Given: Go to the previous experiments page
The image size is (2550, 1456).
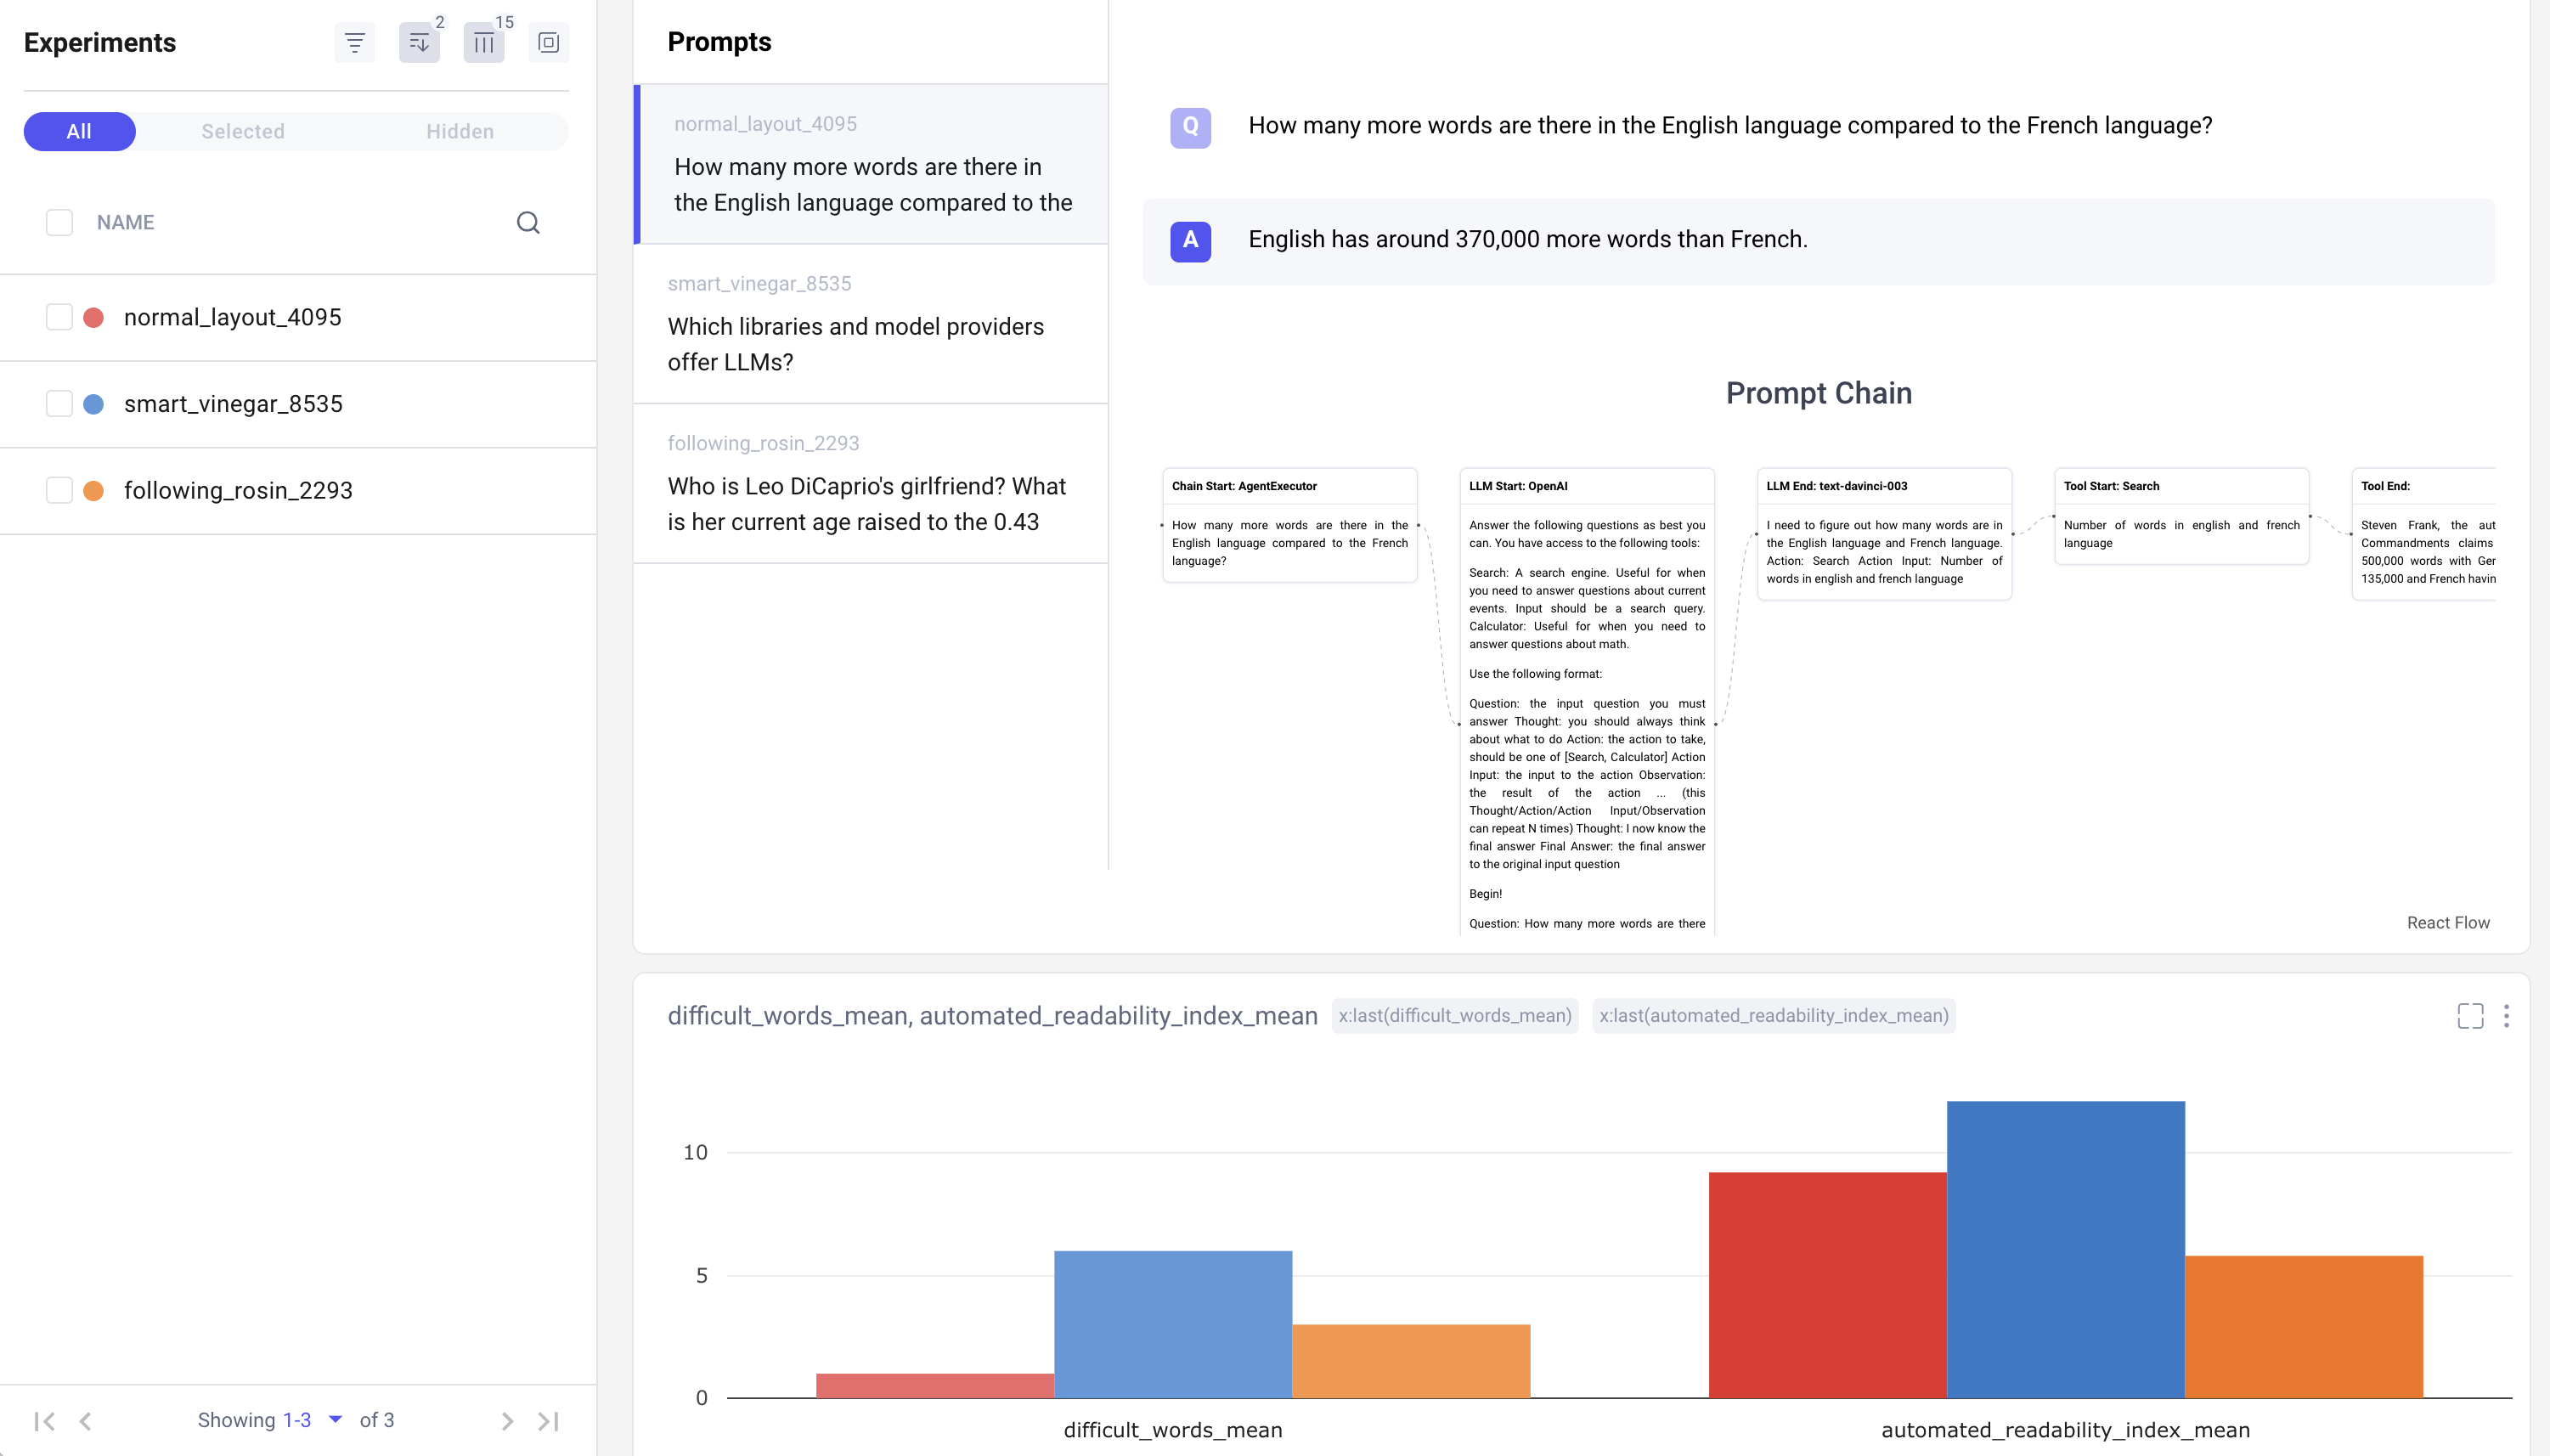Looking at the screenshot, I should click(86, 1421).
